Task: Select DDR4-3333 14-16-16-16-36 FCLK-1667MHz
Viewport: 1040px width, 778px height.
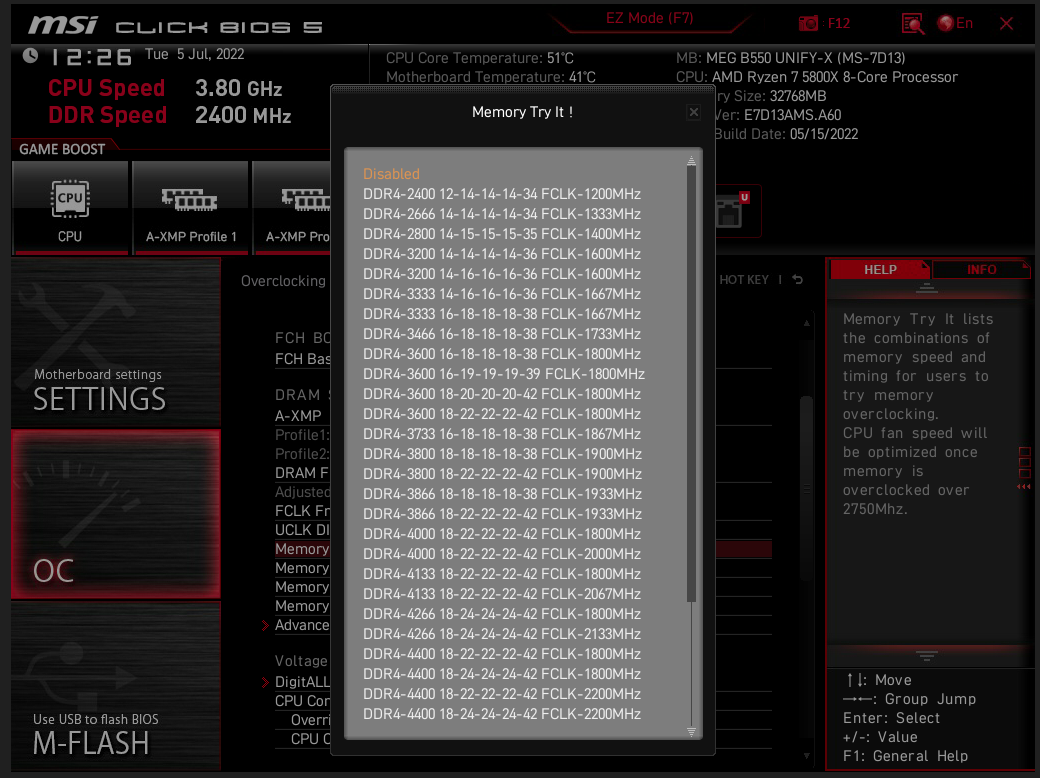Action: (502, 294)
